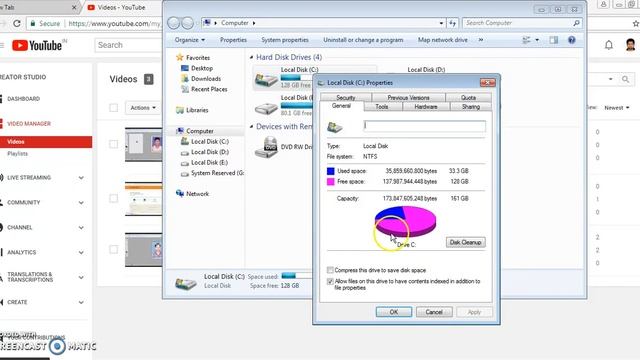Select the DVD RW Drive icon
The width and height of the screenshot is (640, 360).
point(266,147)
